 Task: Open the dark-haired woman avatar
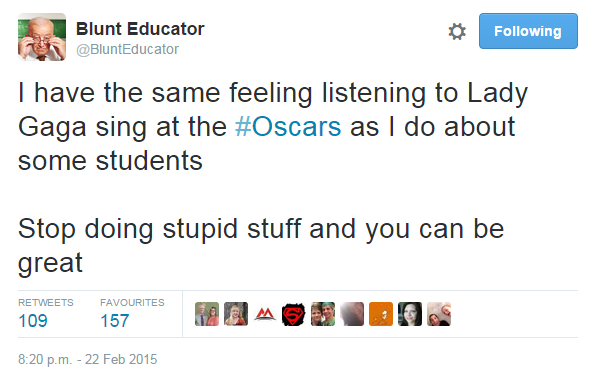tap(410, 314)
